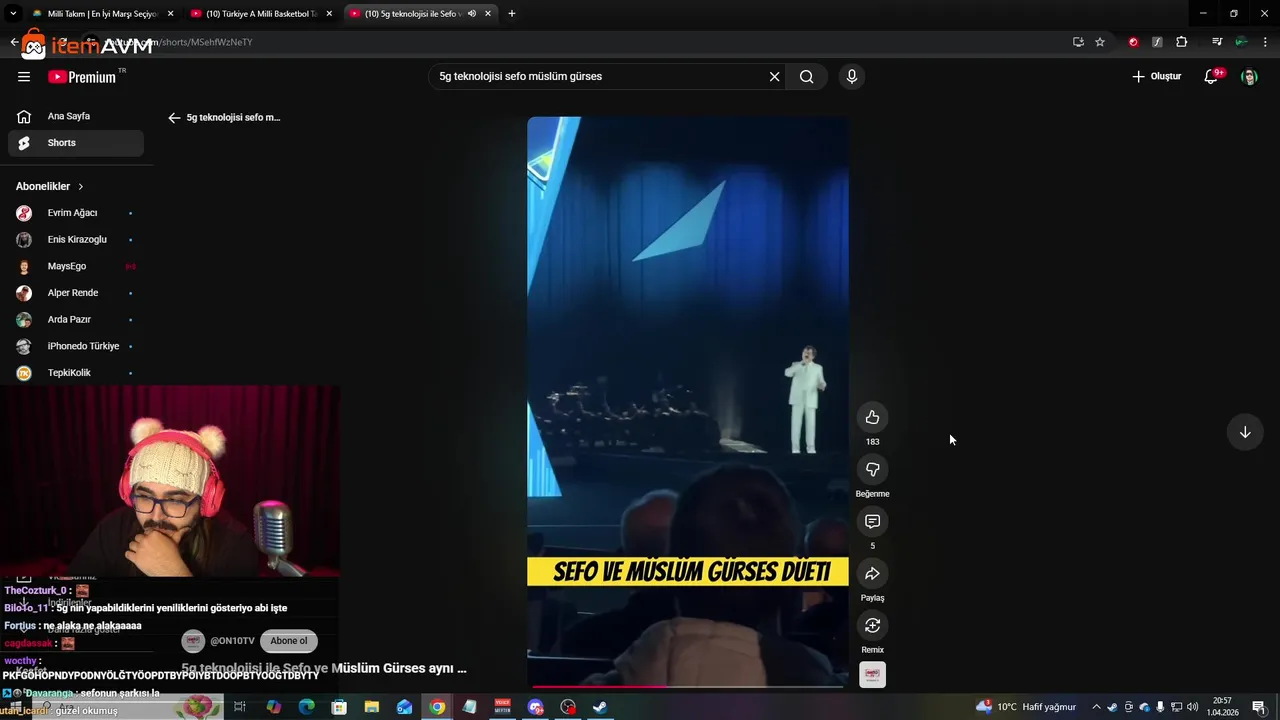Open iPhonedo Türkiye channel subscription
1280x720 pixels.
click(x=76, y=346)
